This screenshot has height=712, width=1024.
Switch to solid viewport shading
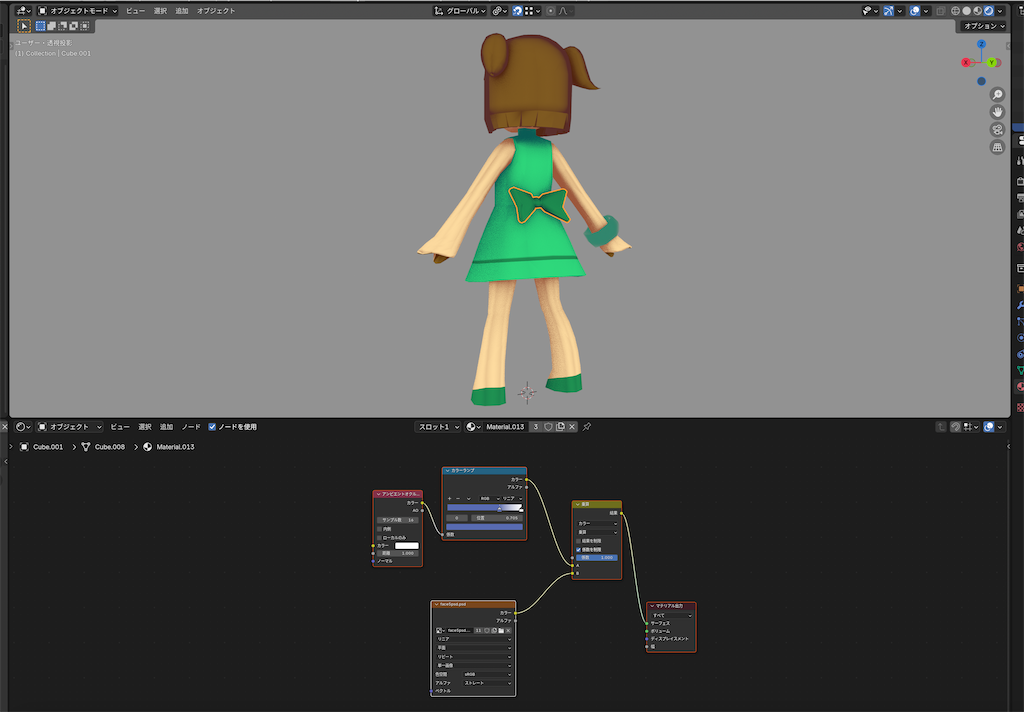(x=967, y=10)
